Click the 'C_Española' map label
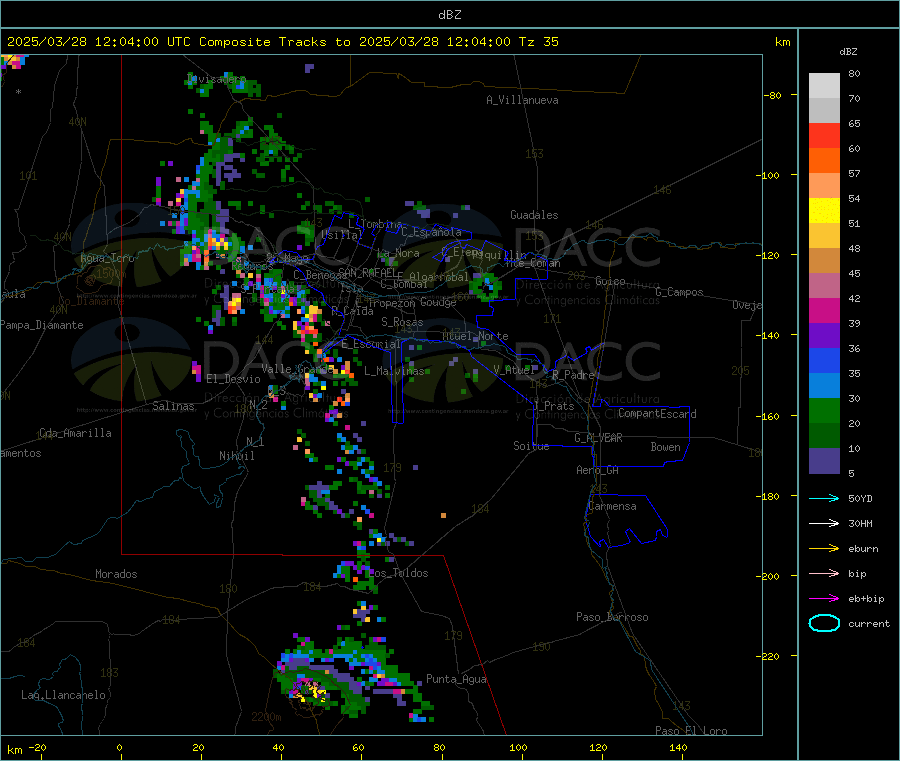 point(432,232)
